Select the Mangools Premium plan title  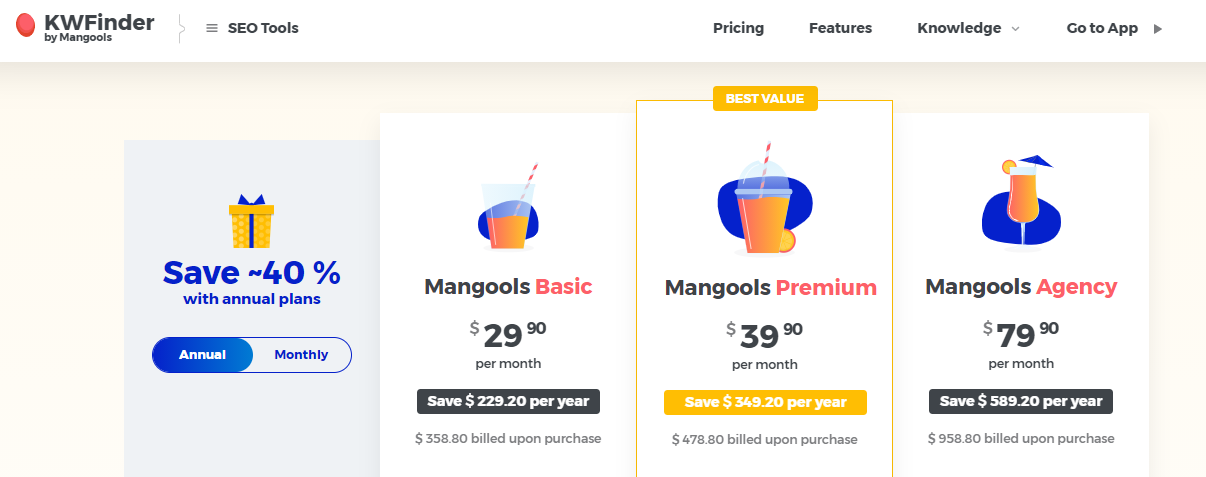pyautogui.click(x=770, y=288)
